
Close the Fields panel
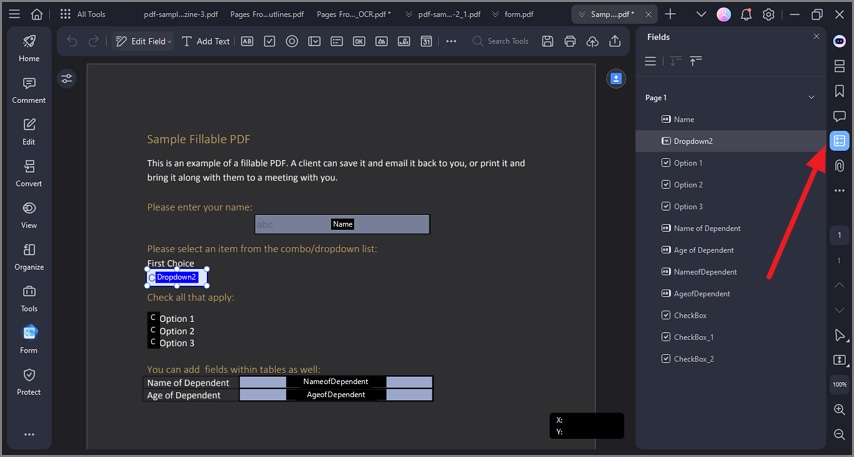click(816, 36)
